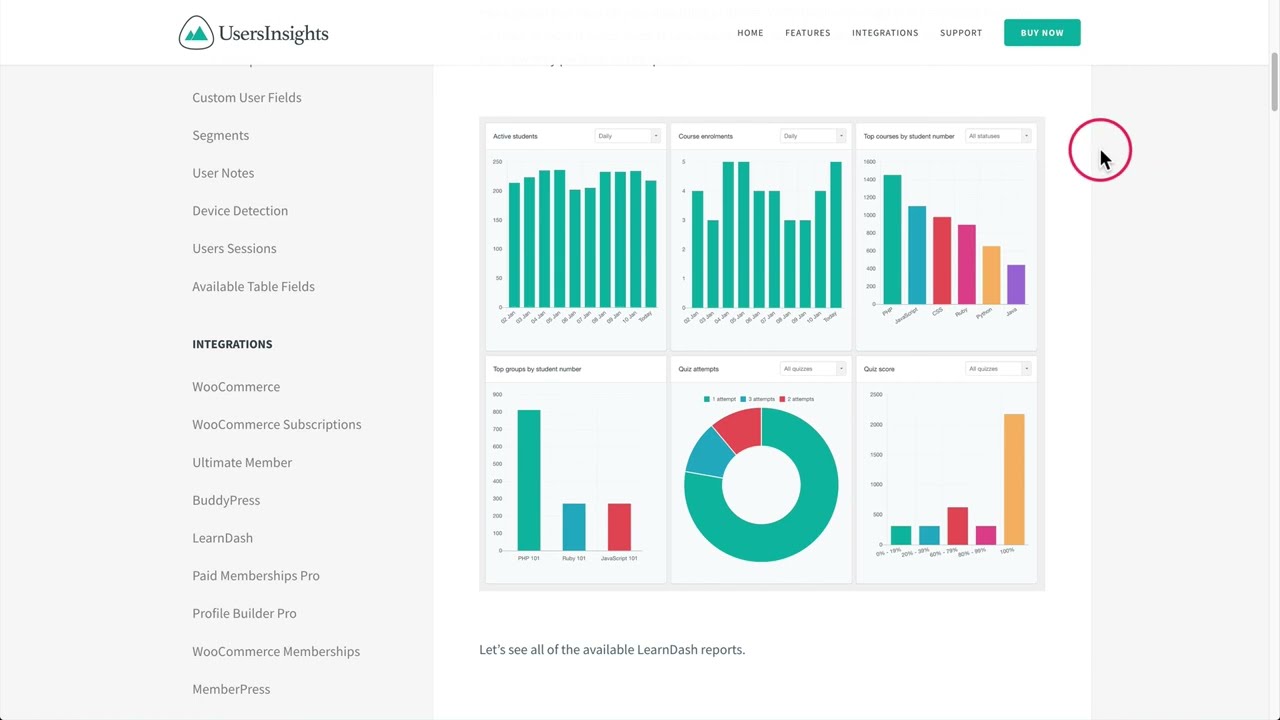Click the LearnDash reports dashboard image

tap(762, 353)
